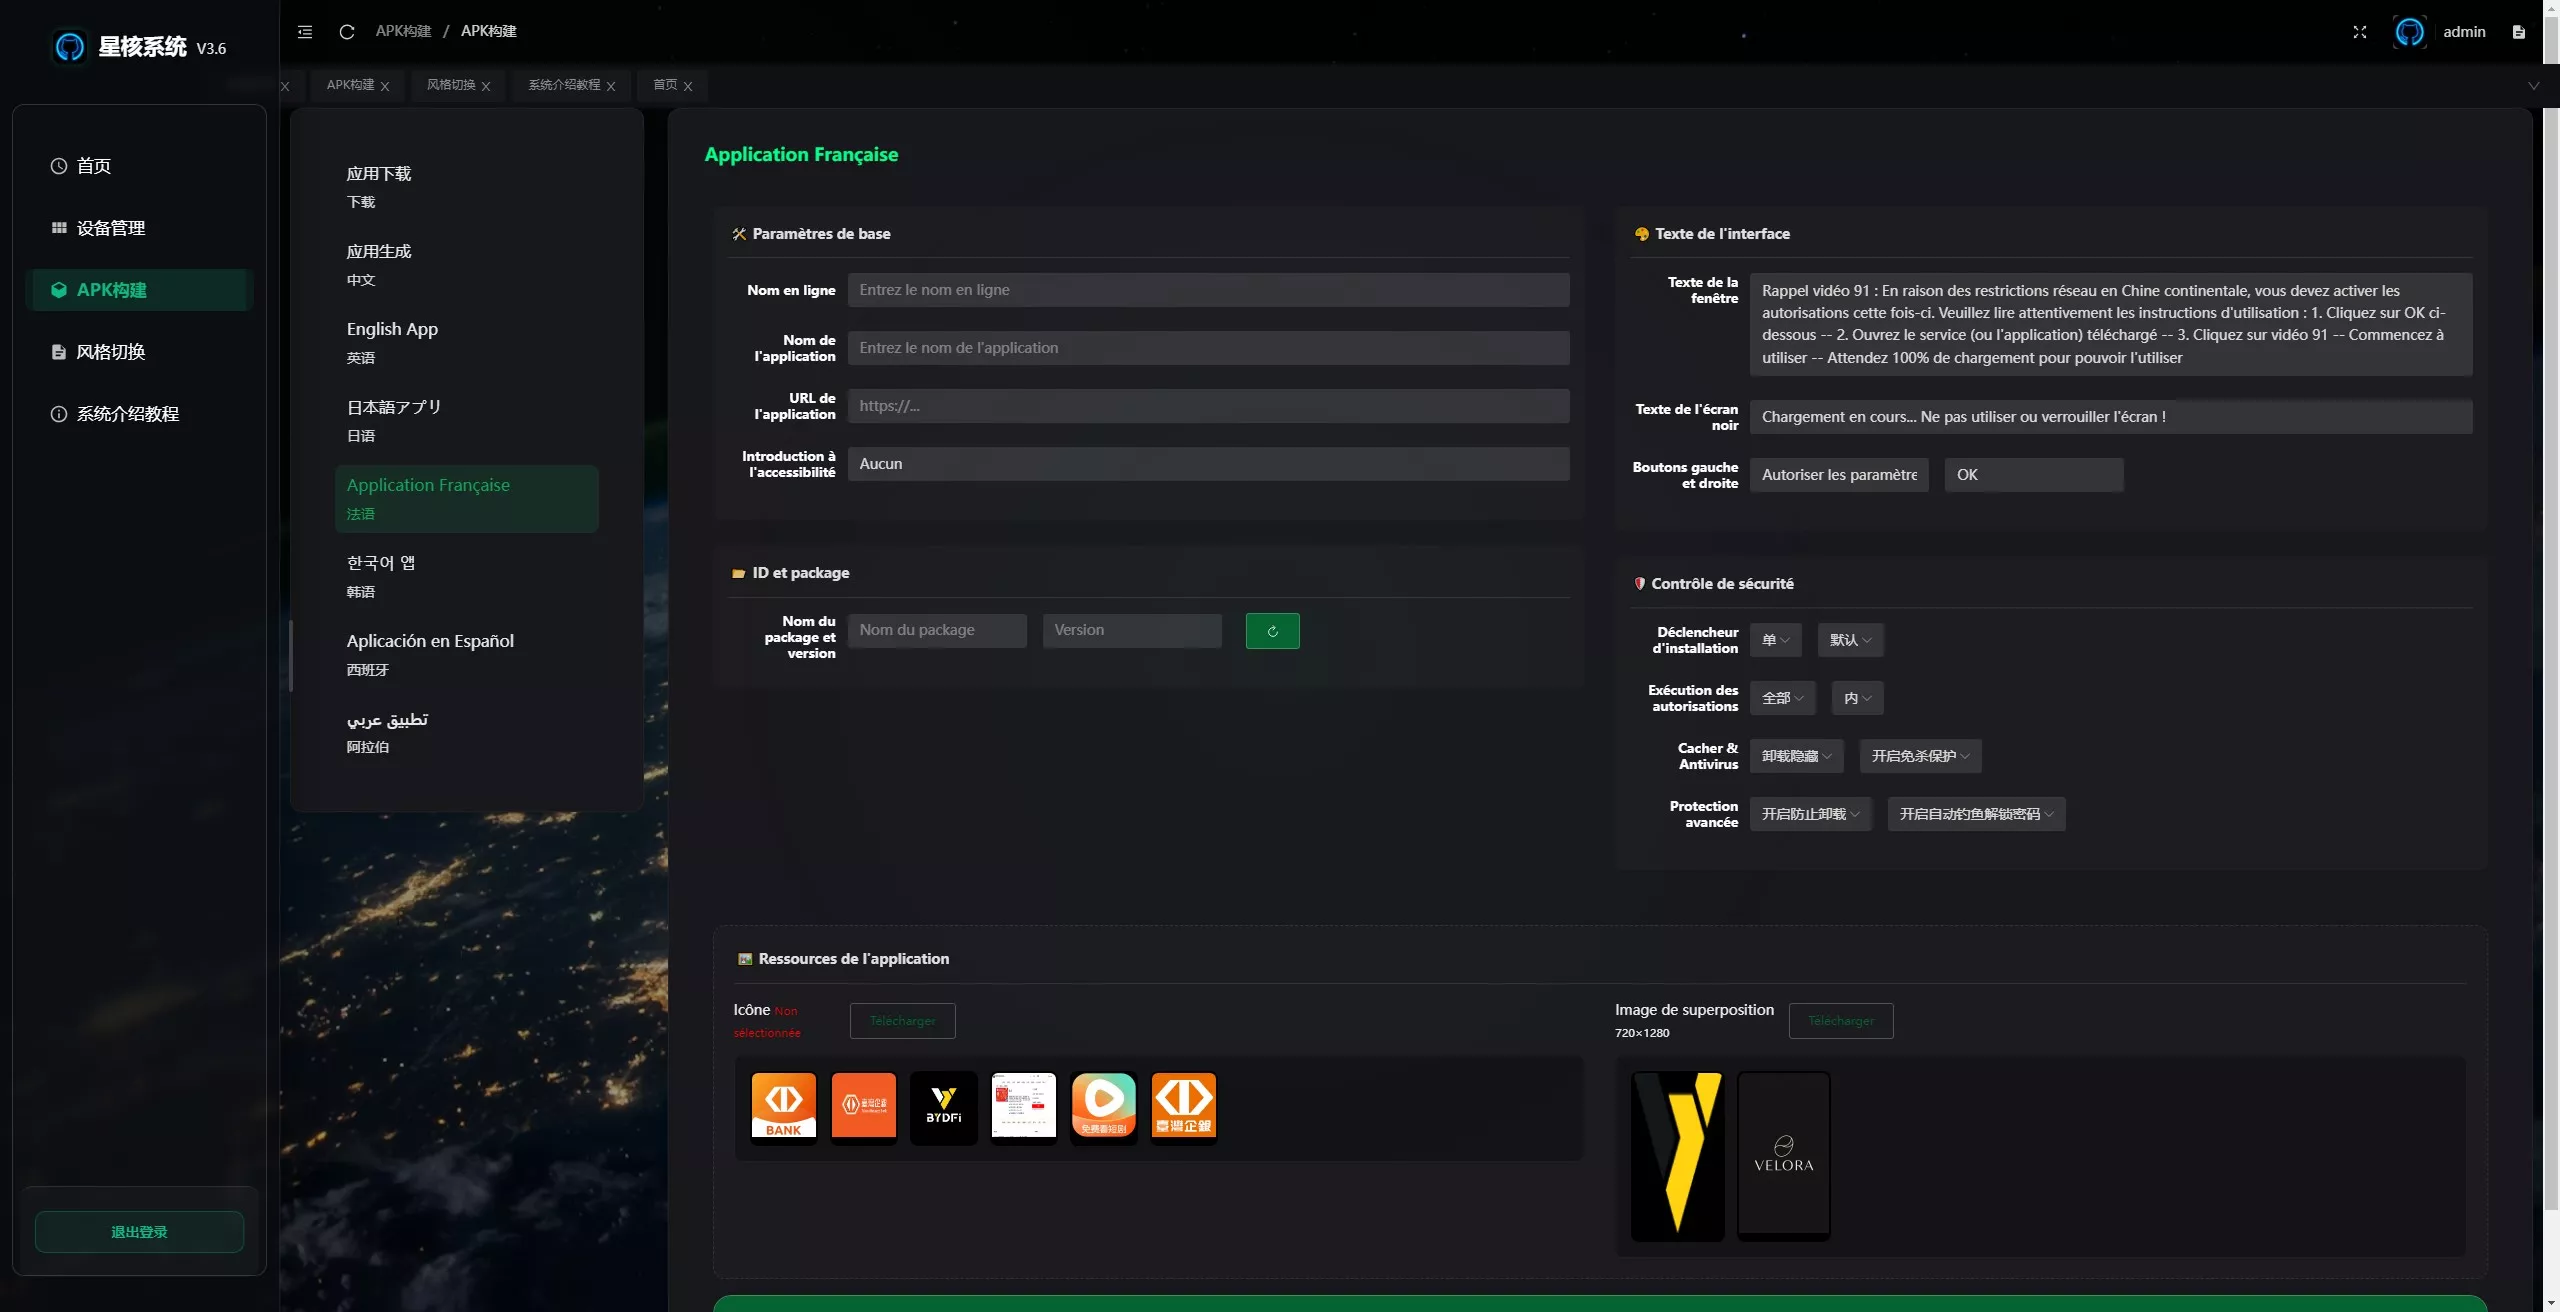Regenerate package name with green refresh button
The image size is (2560, 1312).
tap(1272, 631)
